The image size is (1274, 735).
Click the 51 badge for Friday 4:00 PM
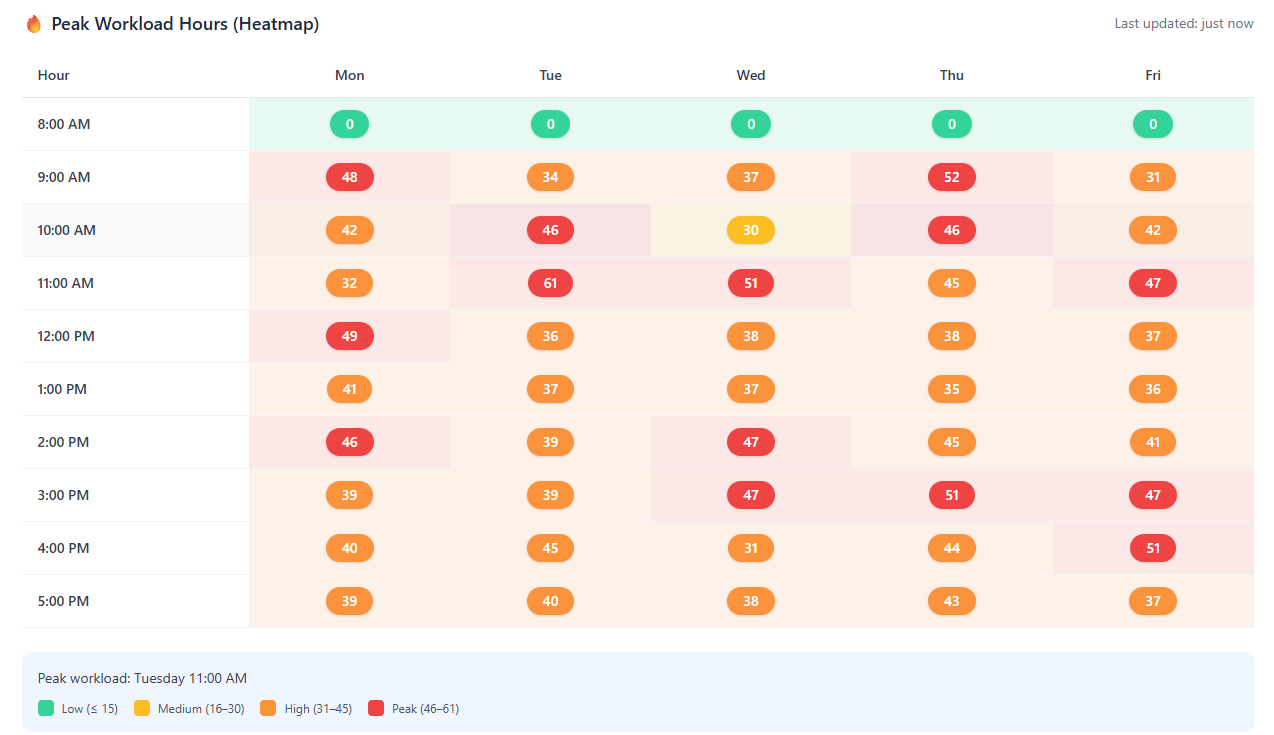coord(1152,548)
